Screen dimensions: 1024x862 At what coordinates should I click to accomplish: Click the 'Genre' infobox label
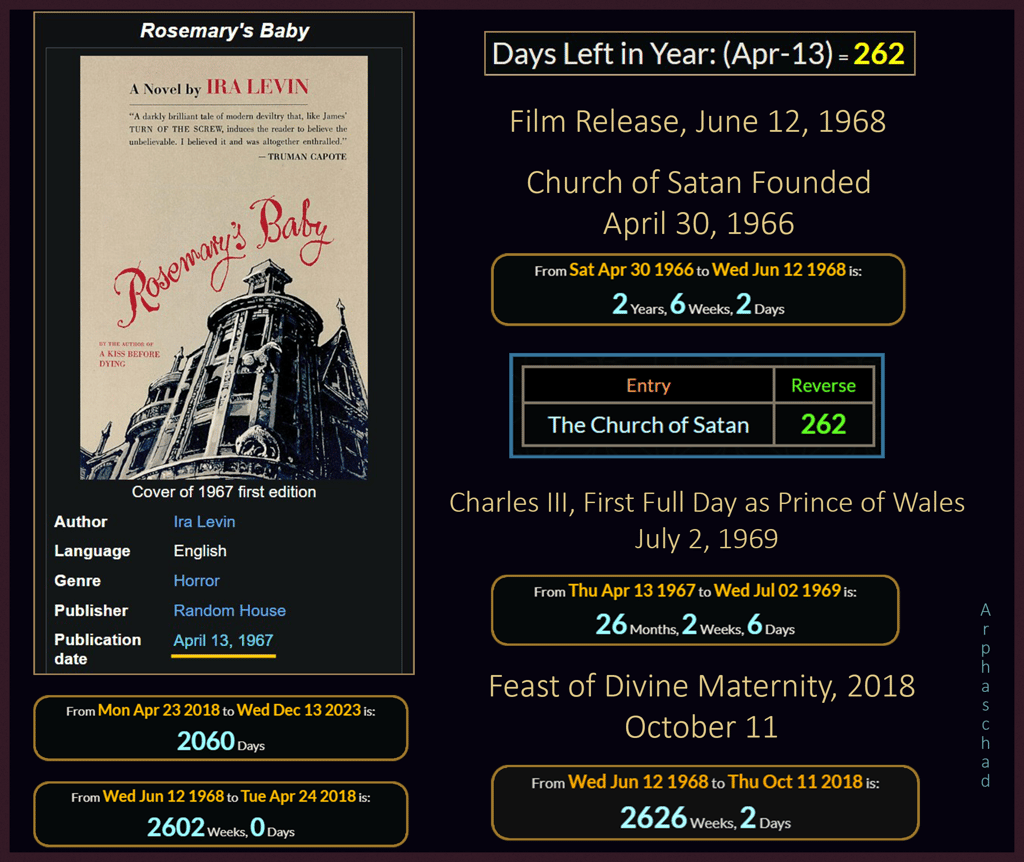[77, 581]
